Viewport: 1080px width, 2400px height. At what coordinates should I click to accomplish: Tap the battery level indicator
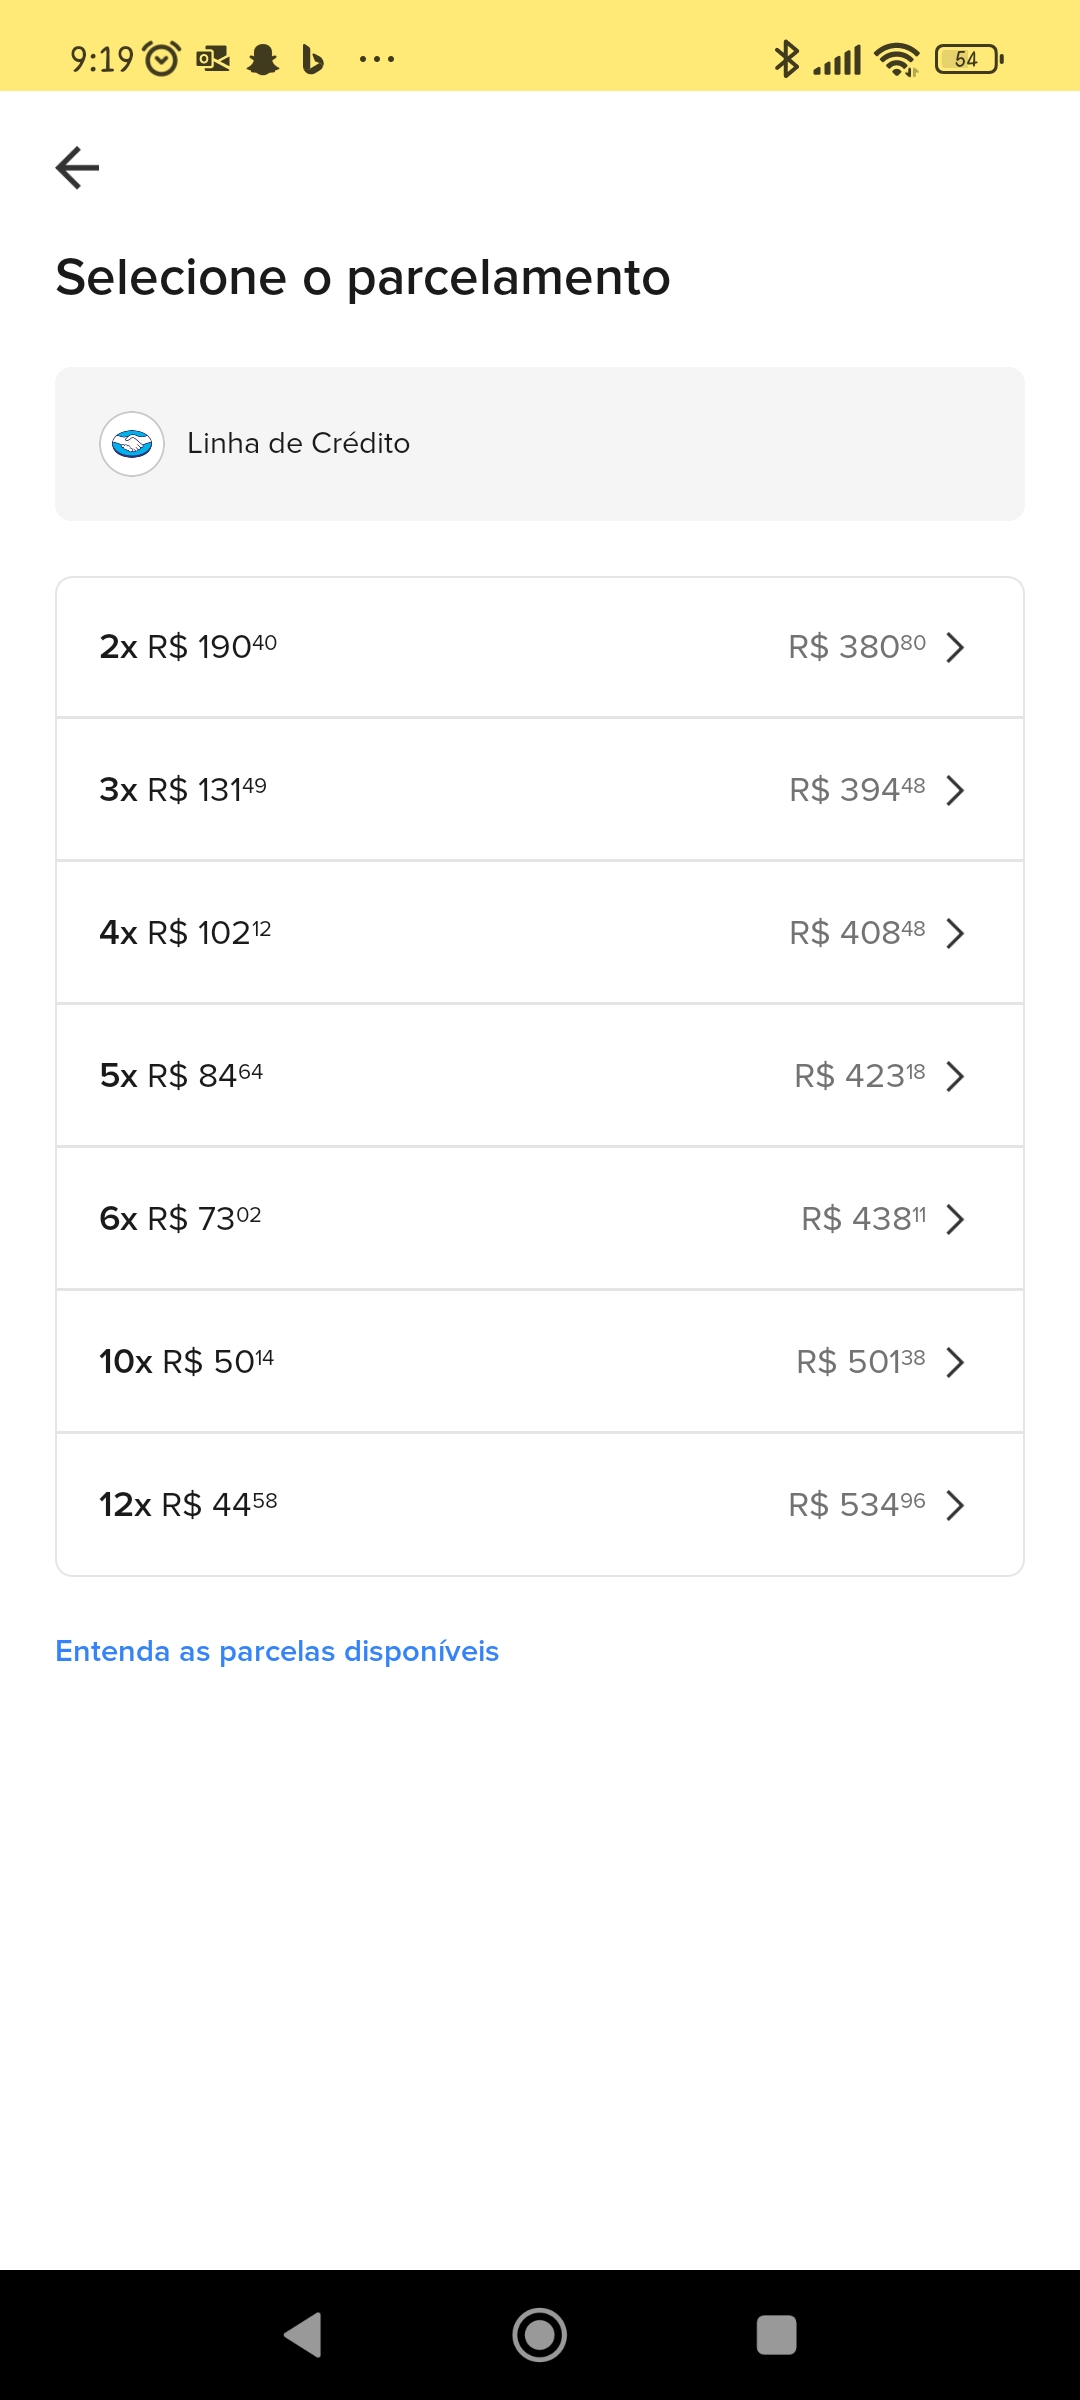(x=968, y=59)
